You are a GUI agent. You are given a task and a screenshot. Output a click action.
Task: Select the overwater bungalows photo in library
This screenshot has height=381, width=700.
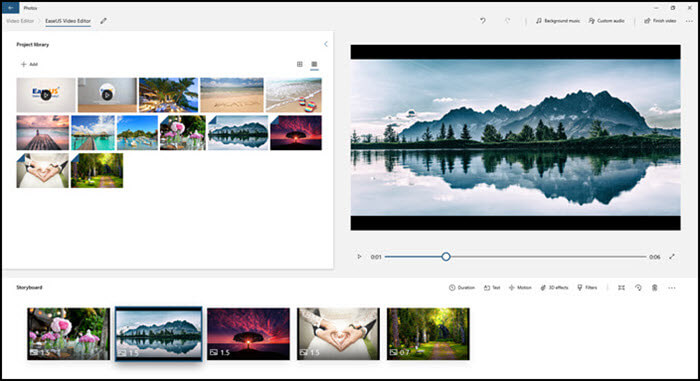tap(93, 133)
